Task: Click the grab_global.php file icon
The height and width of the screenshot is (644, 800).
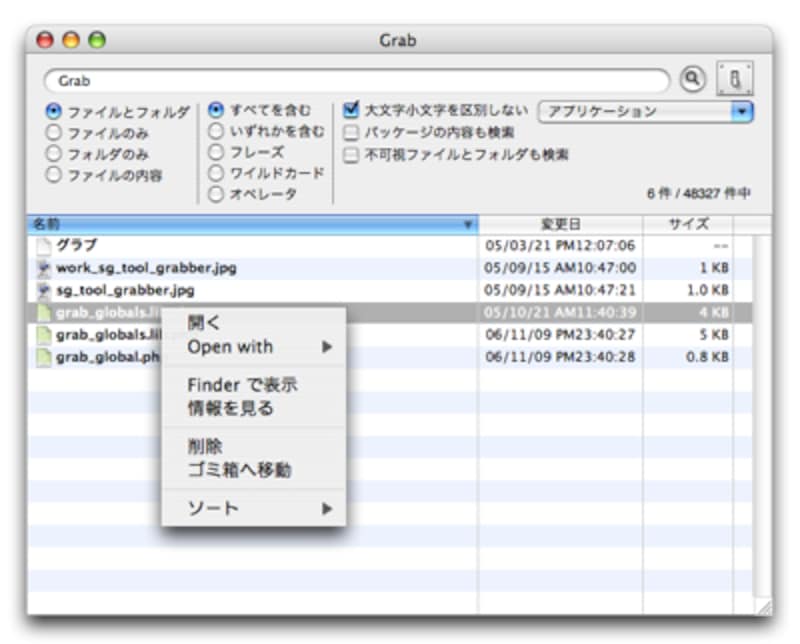Action: coord(43,356)
